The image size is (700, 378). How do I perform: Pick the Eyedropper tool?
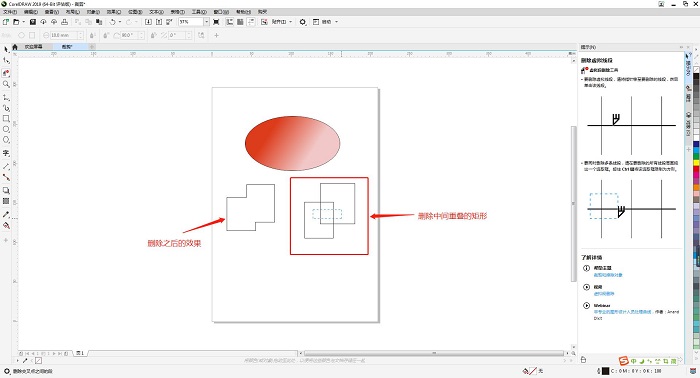coord(6,215)
